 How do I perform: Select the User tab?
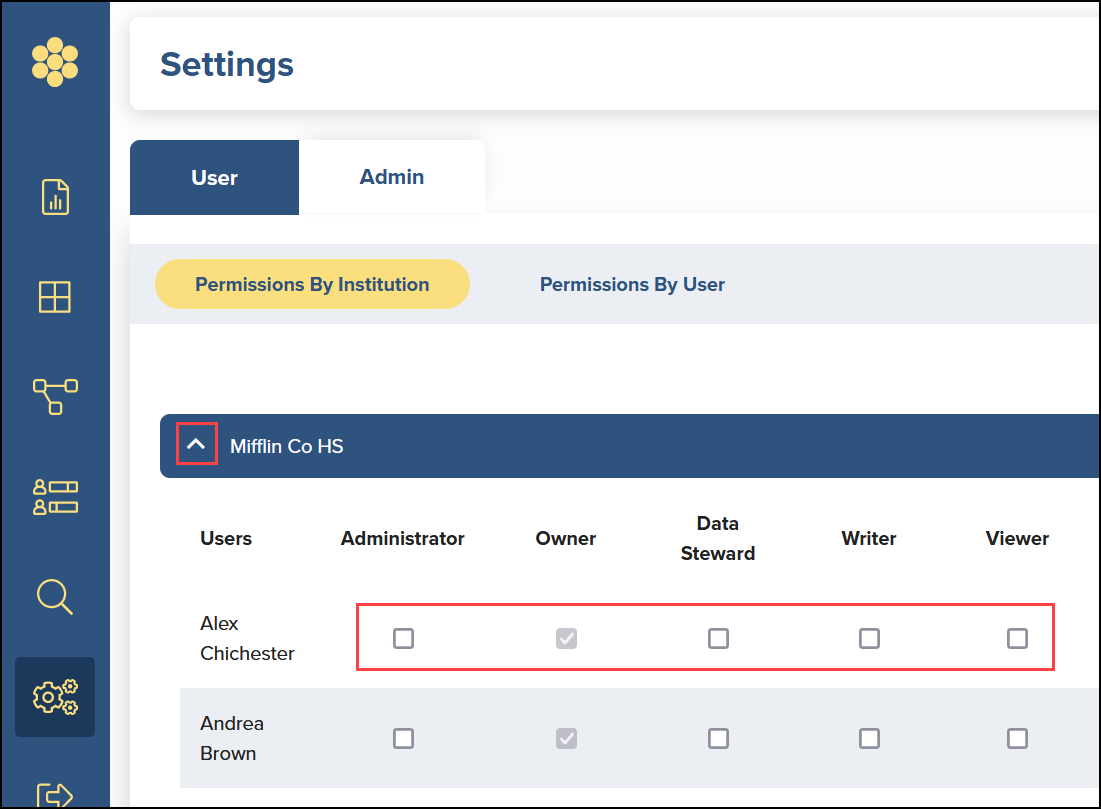(x=214, y=178)
